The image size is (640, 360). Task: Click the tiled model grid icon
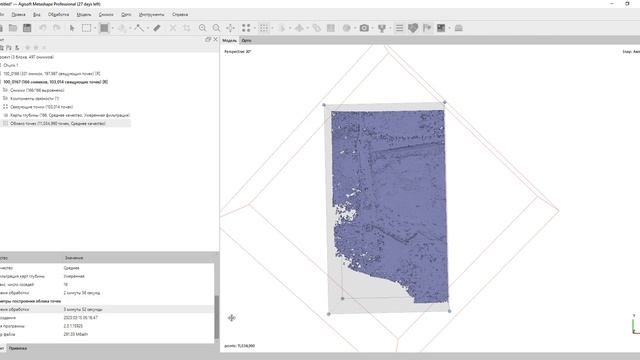331,28
